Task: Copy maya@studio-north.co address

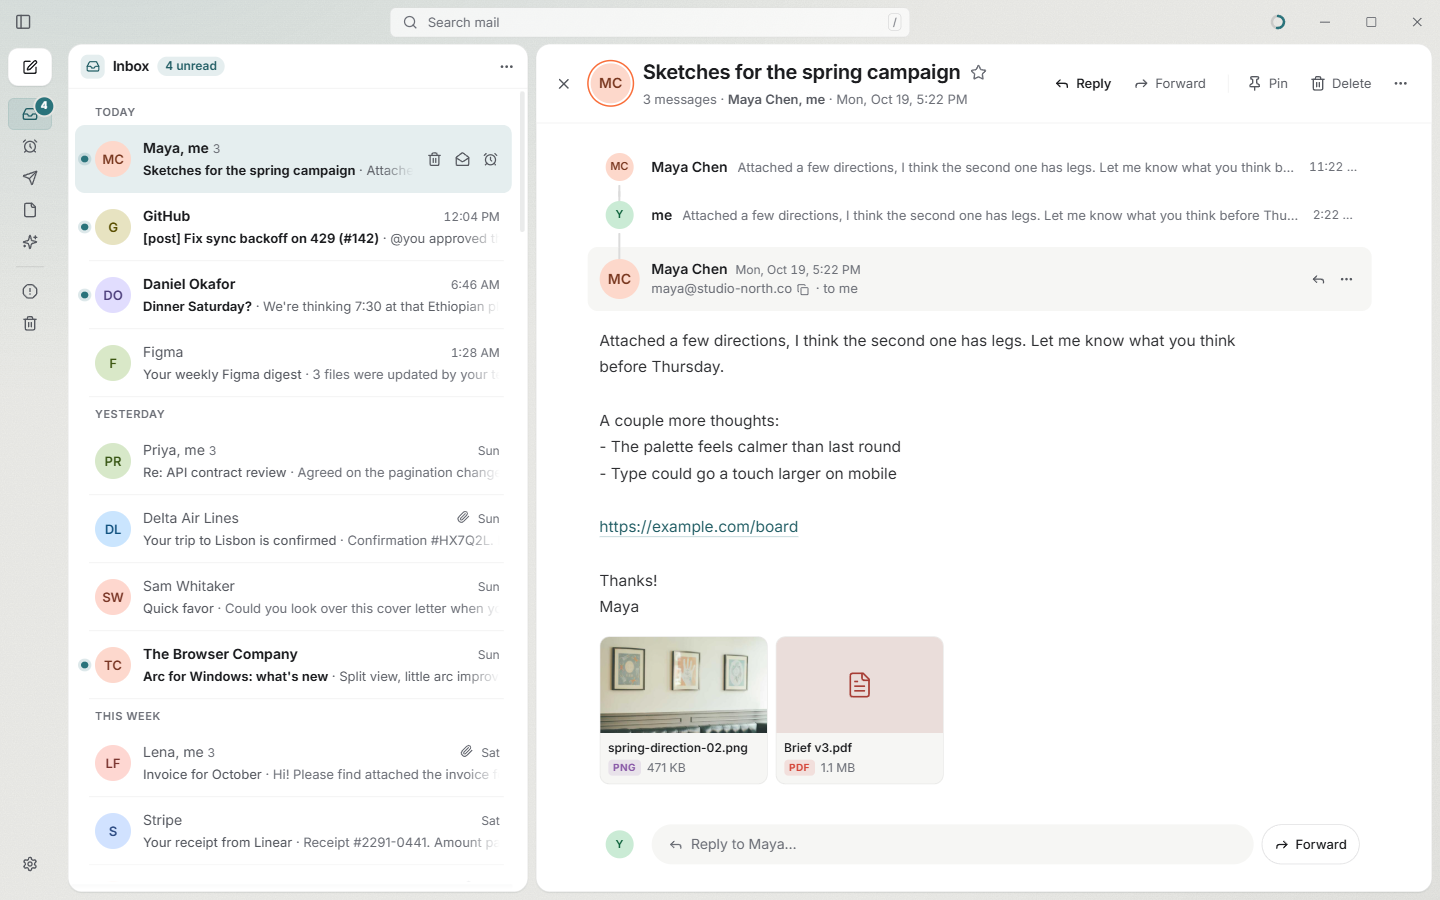Action: 803,290
